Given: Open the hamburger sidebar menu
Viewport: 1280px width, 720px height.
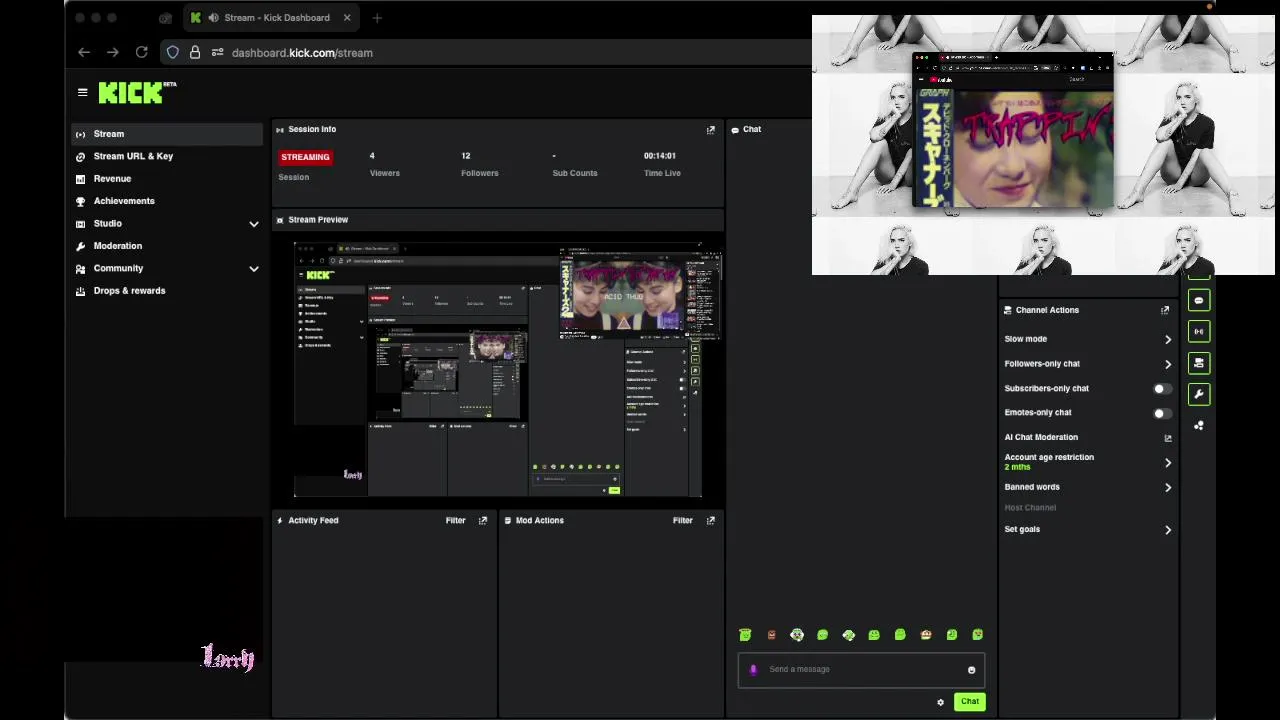Looking at the screenshot, I should [82, 92].
